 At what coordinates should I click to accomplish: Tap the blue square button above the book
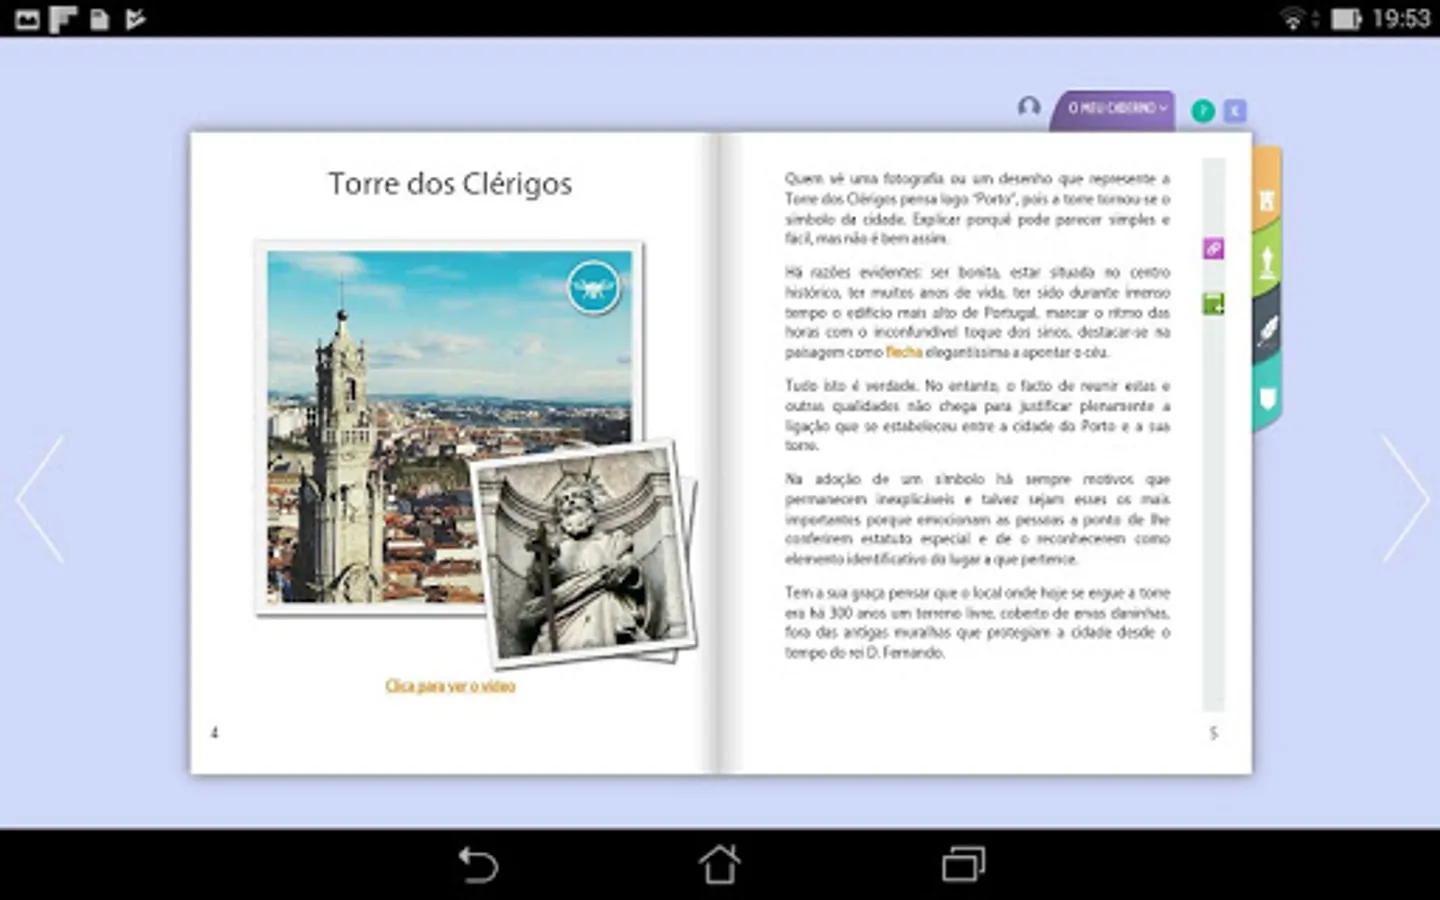(x=1235, y=111)
